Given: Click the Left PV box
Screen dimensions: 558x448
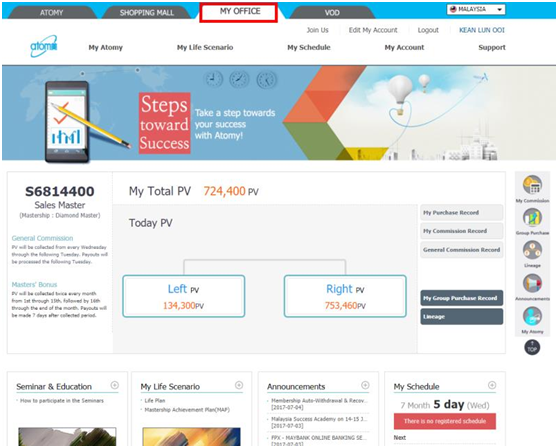Looking at the screenshot, I should click(x=184, y=296).
